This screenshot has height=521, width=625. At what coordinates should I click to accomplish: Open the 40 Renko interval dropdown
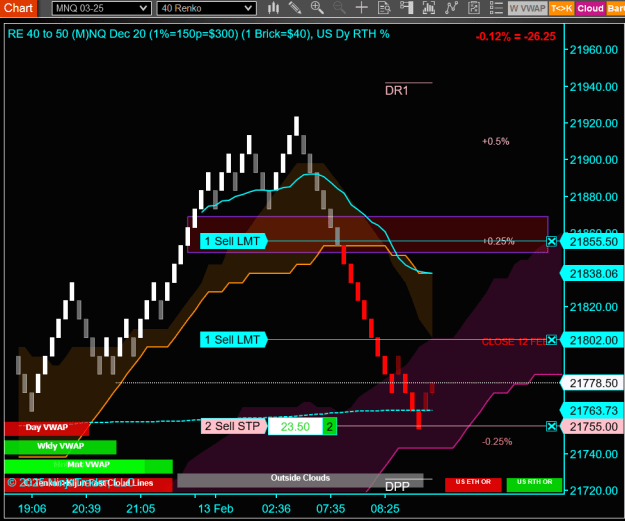coord(206,8)
